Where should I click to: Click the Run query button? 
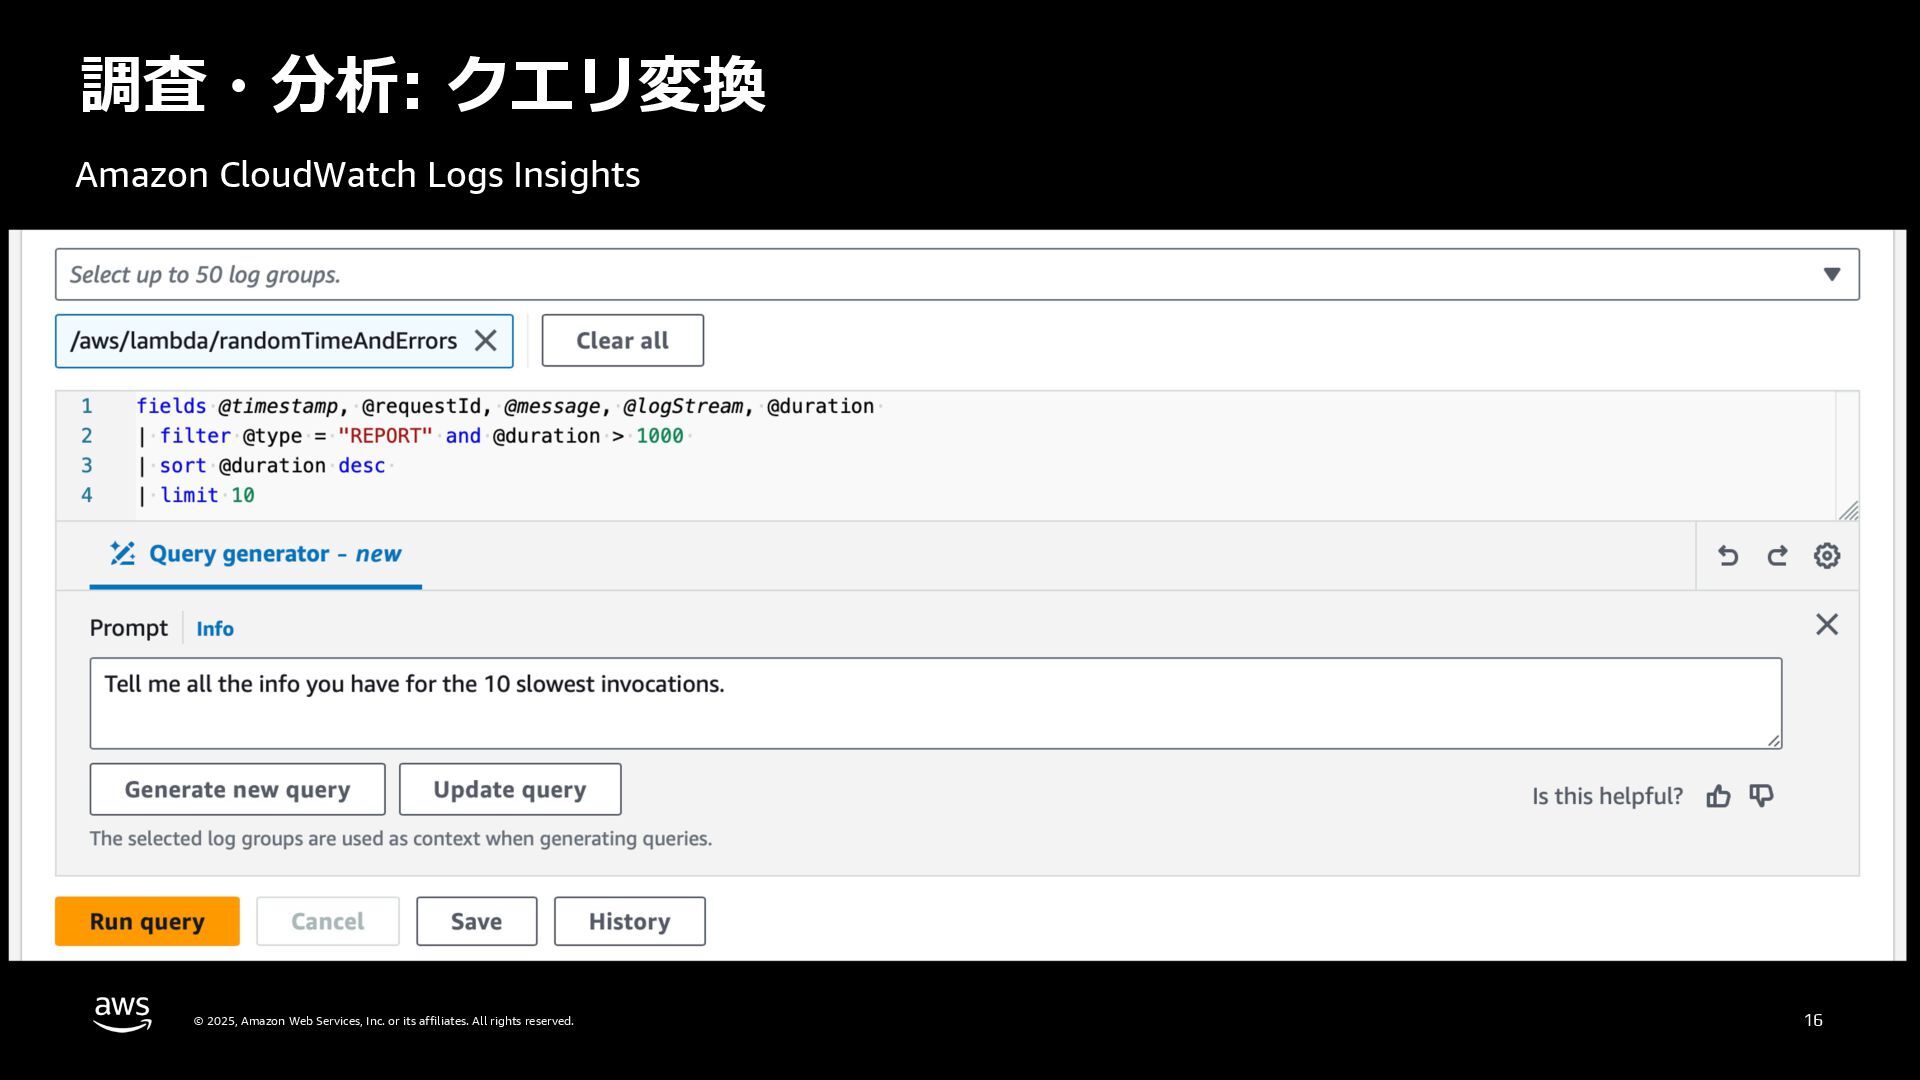[147, 922]
